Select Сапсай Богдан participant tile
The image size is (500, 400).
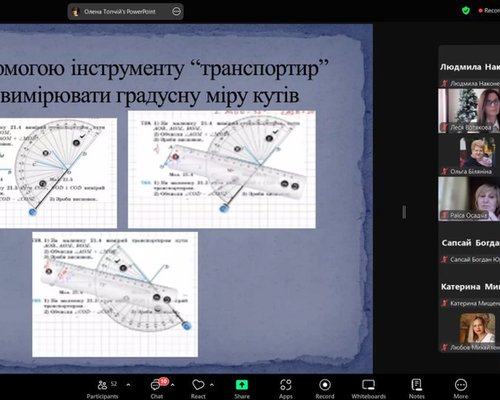click(x=469, y=250)
